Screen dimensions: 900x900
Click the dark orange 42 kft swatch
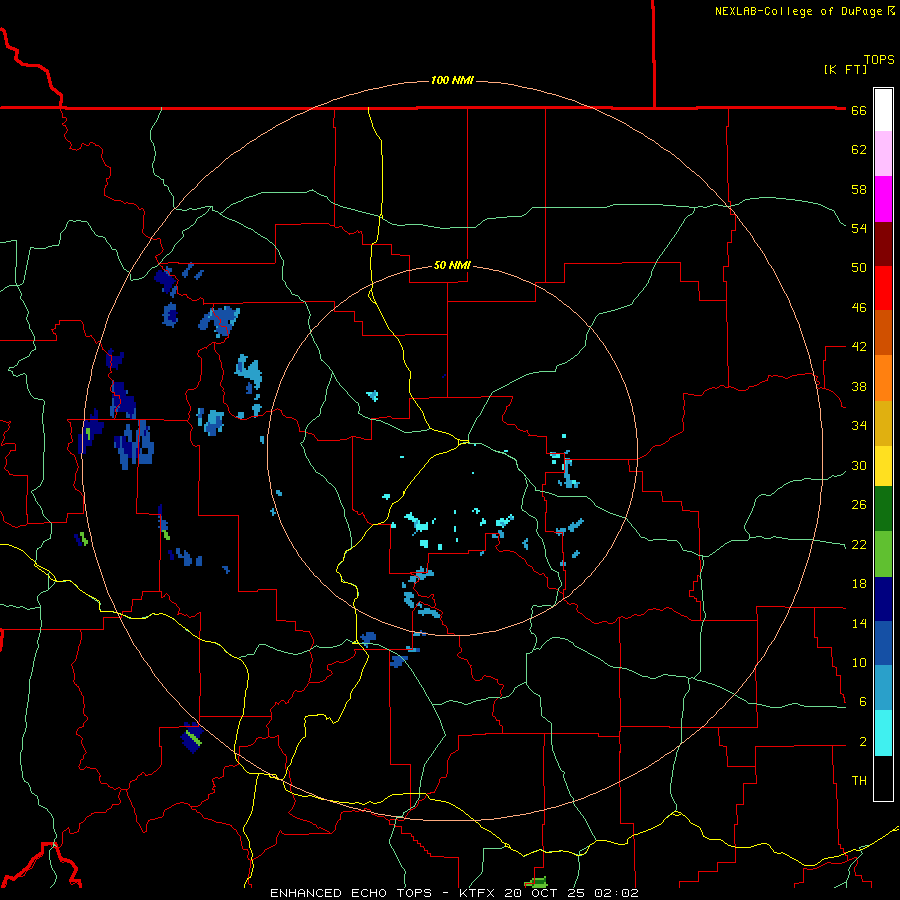coord(883,333)
